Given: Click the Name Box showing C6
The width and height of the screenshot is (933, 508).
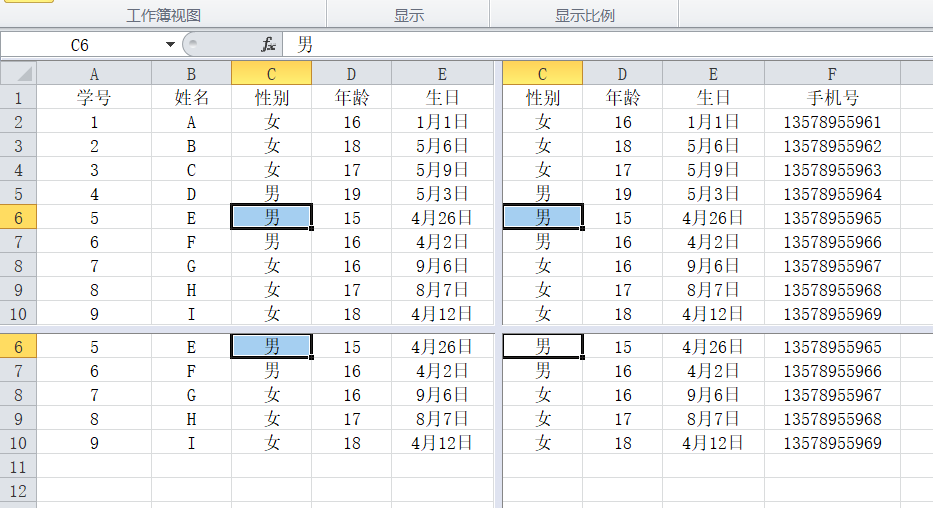Looking at the screenshot, I should pyautogui.click(x=80, y=45).
